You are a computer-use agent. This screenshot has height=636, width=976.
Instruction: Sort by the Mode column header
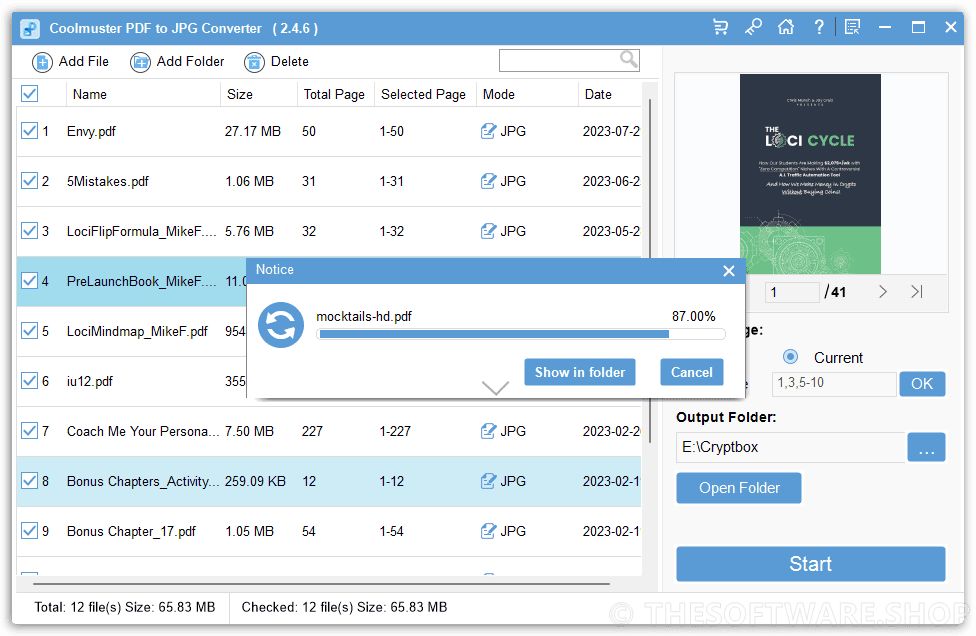pyautogui.click(x=527, y=94)
